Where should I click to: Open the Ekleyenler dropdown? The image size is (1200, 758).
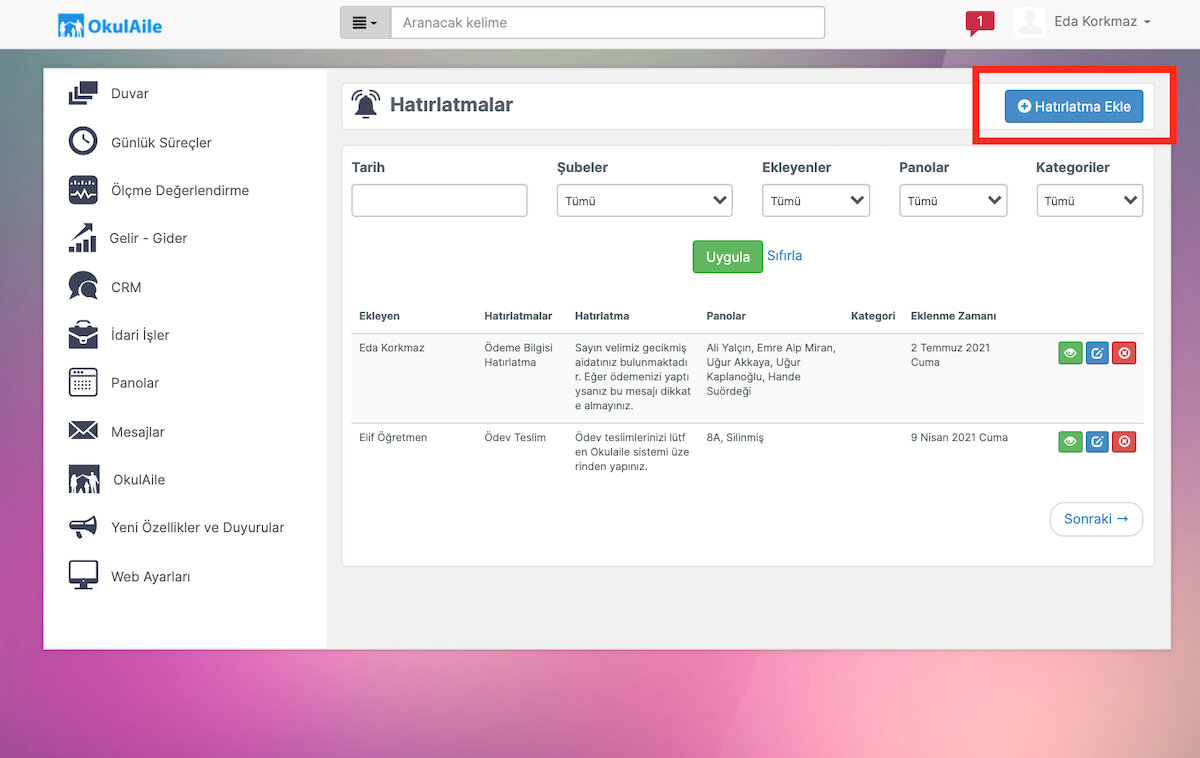(816, 201)
